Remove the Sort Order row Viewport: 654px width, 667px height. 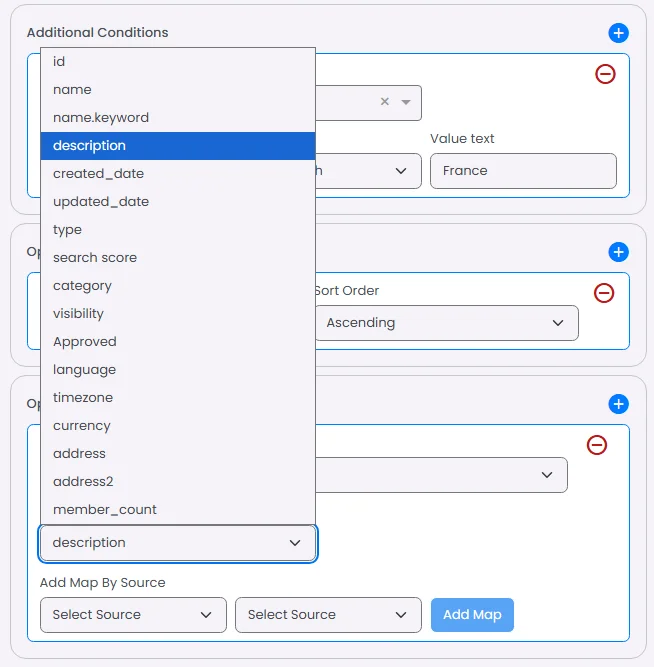604,293
